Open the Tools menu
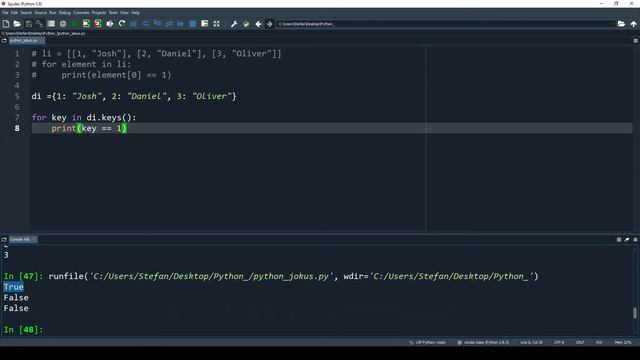The image size is (640, 360). [x=113, y=13]
